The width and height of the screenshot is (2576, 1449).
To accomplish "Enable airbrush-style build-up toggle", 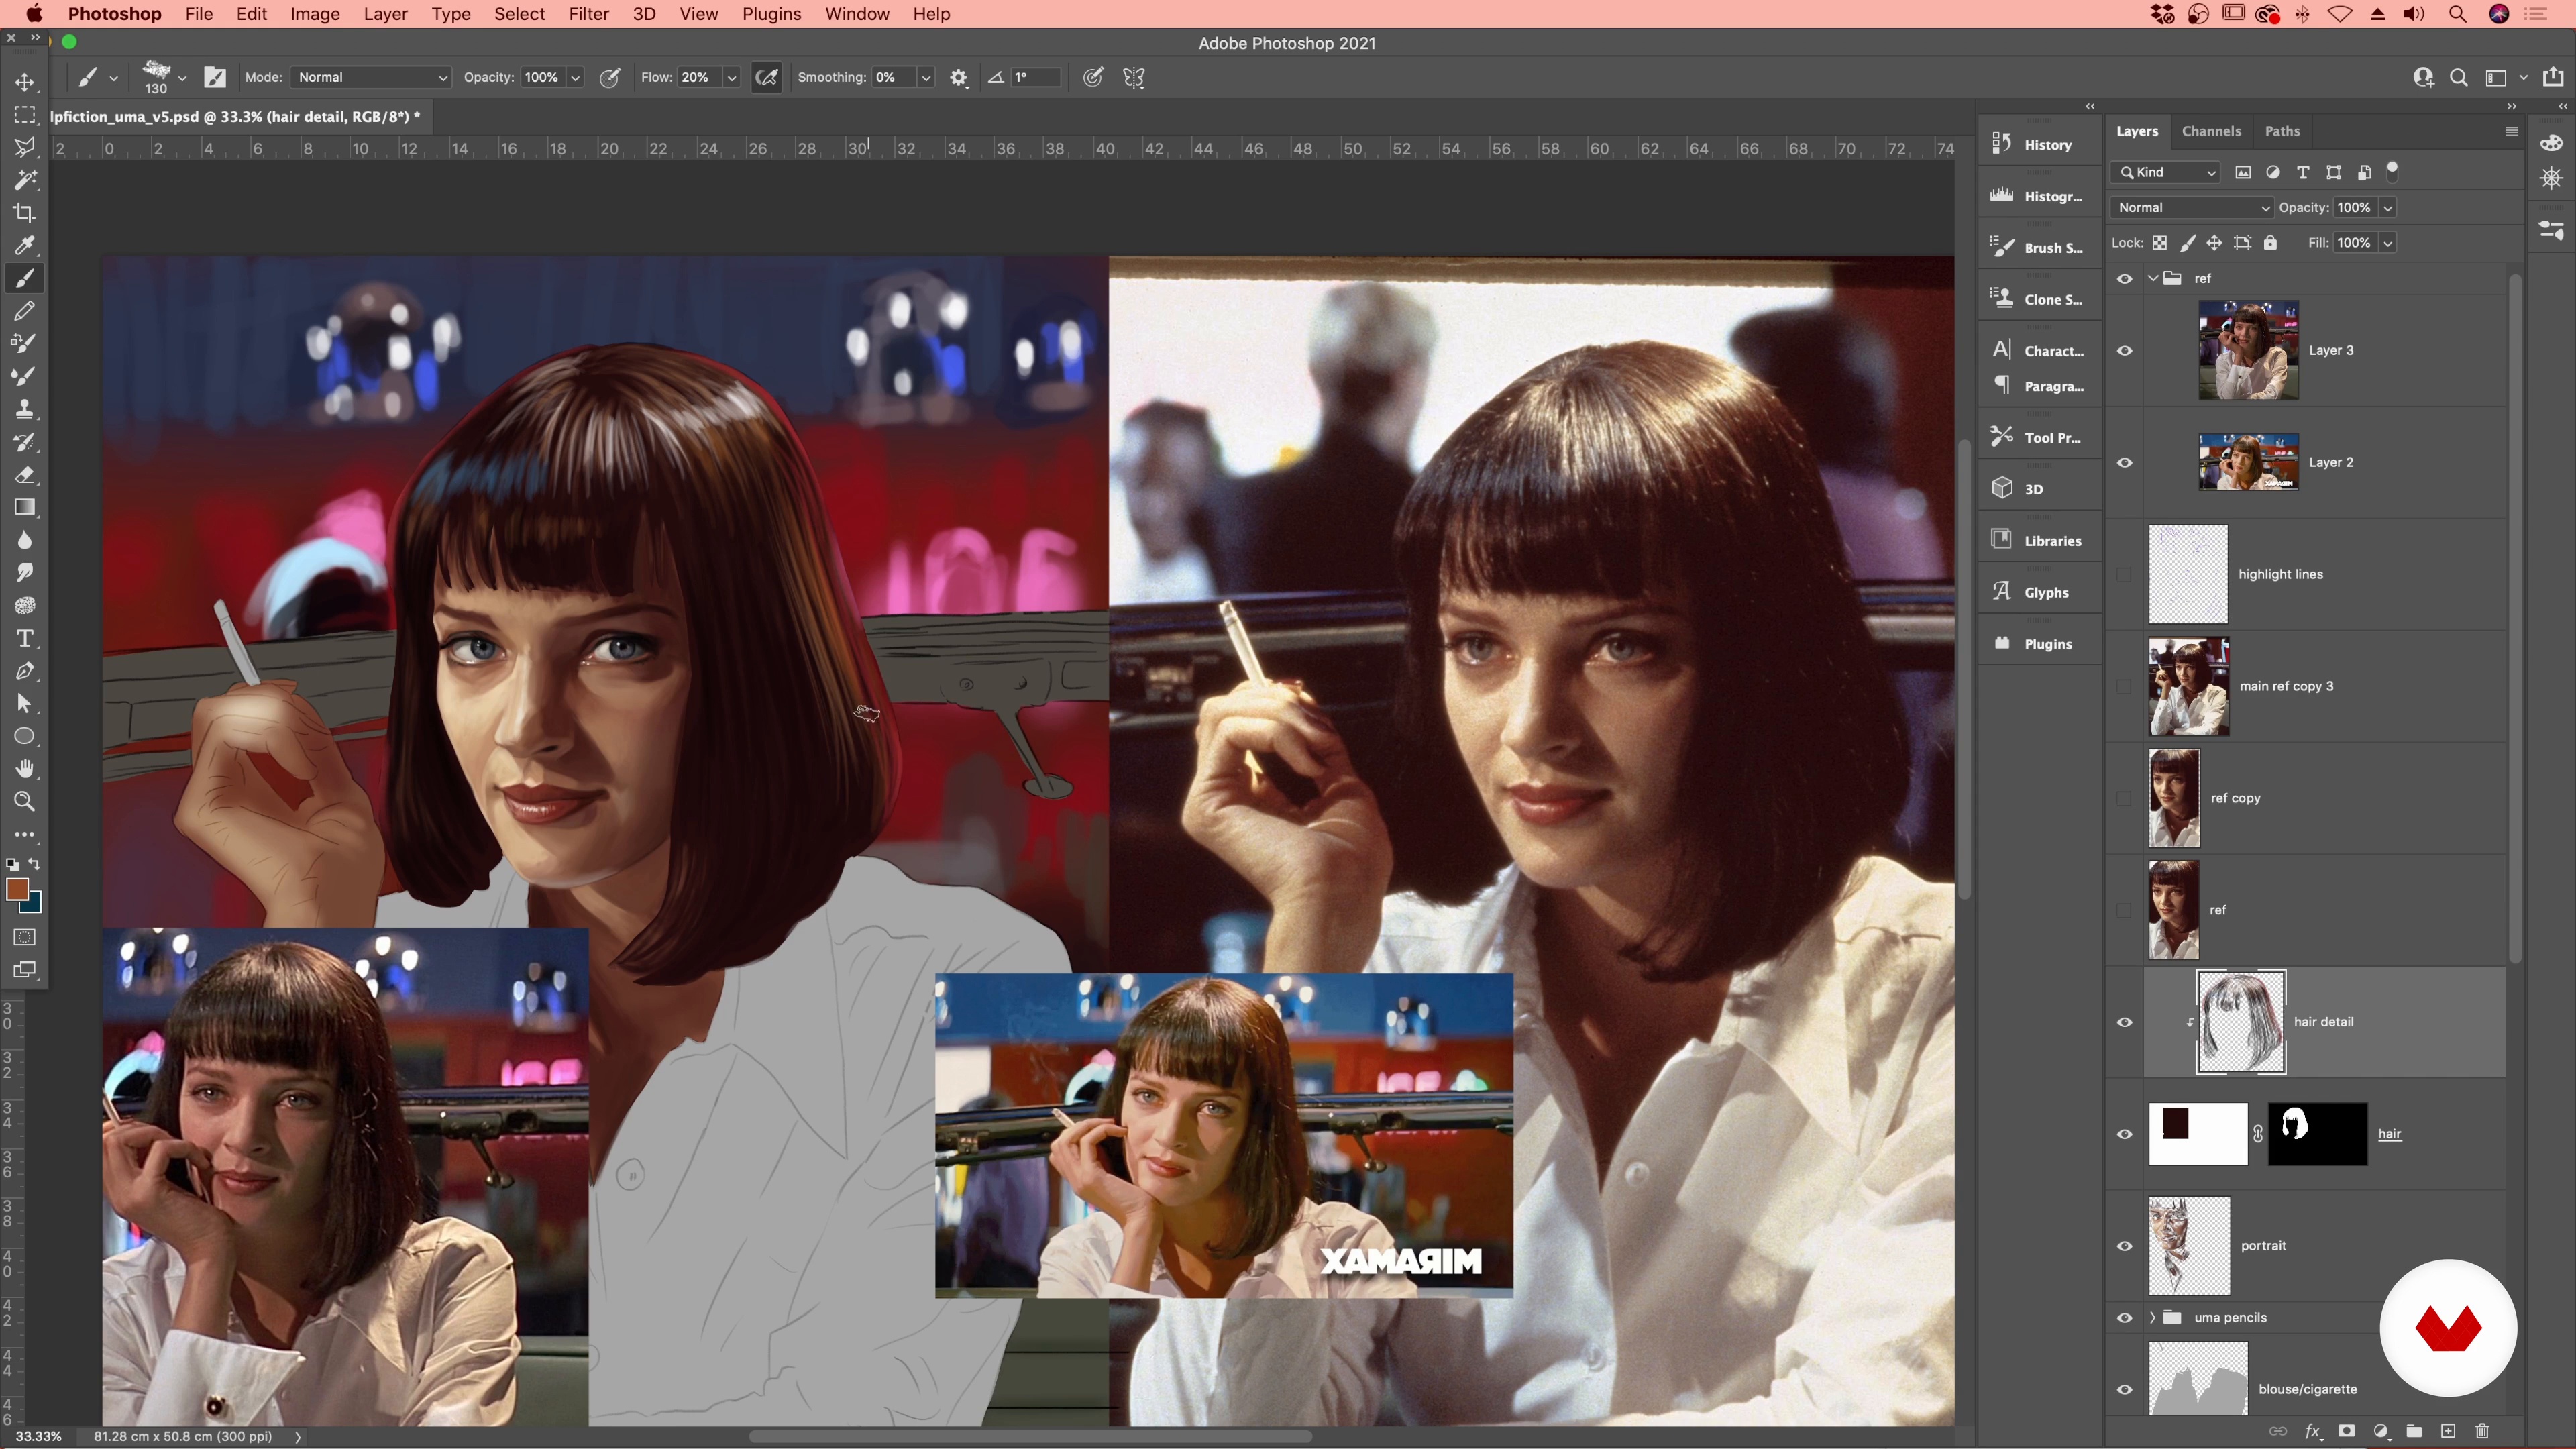I will point(767,77).
